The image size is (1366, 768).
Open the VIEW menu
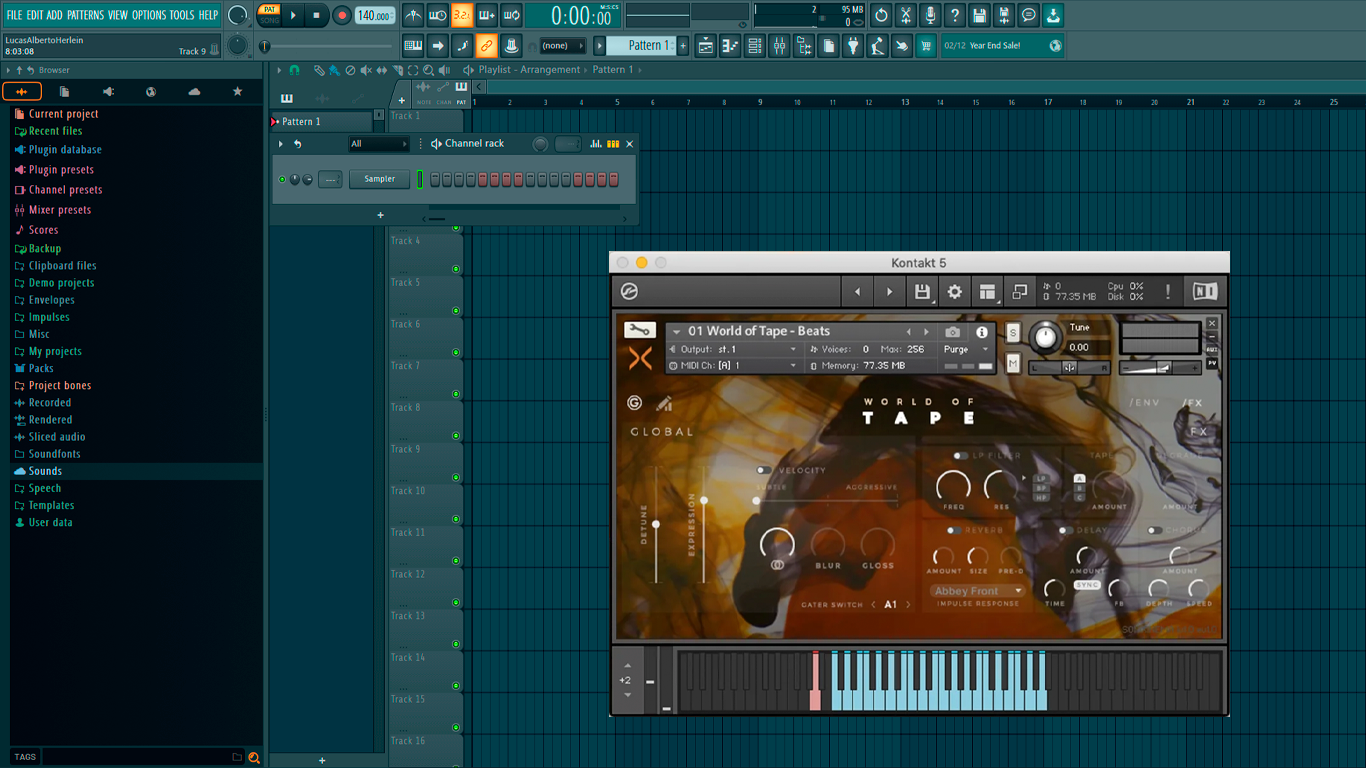118,15
